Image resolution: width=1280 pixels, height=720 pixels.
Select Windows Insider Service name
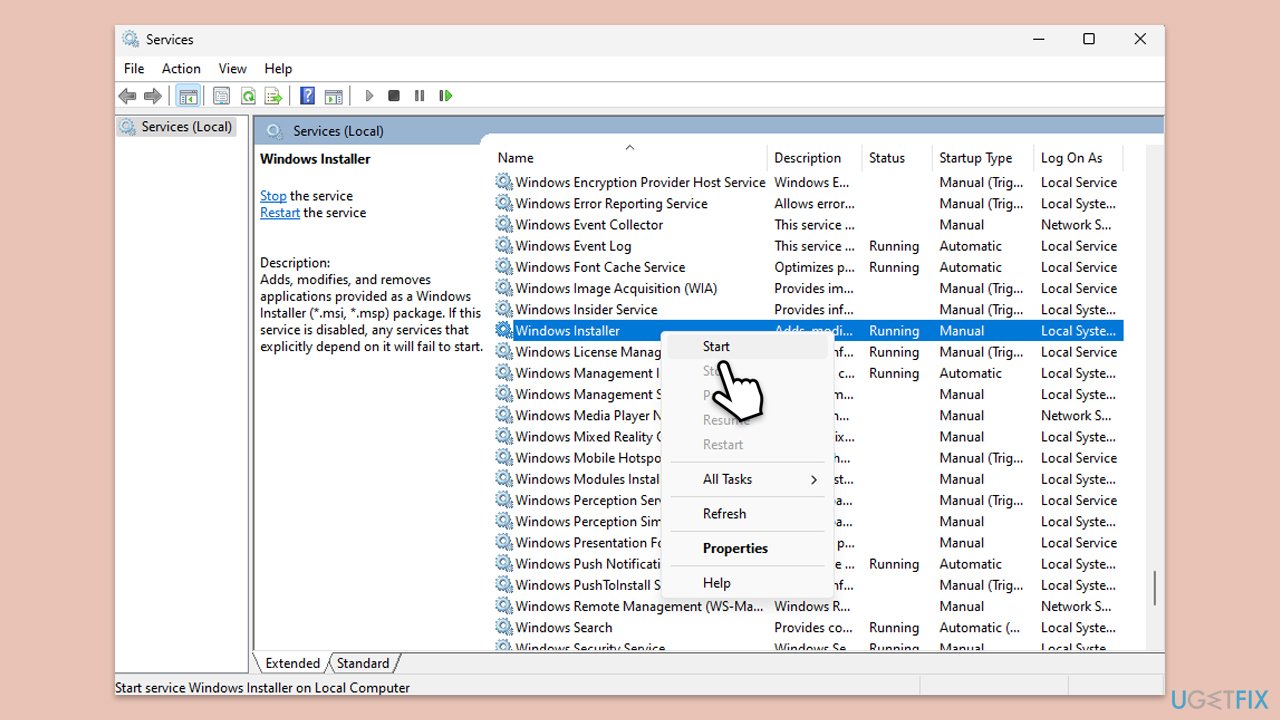tap(586, 310)
